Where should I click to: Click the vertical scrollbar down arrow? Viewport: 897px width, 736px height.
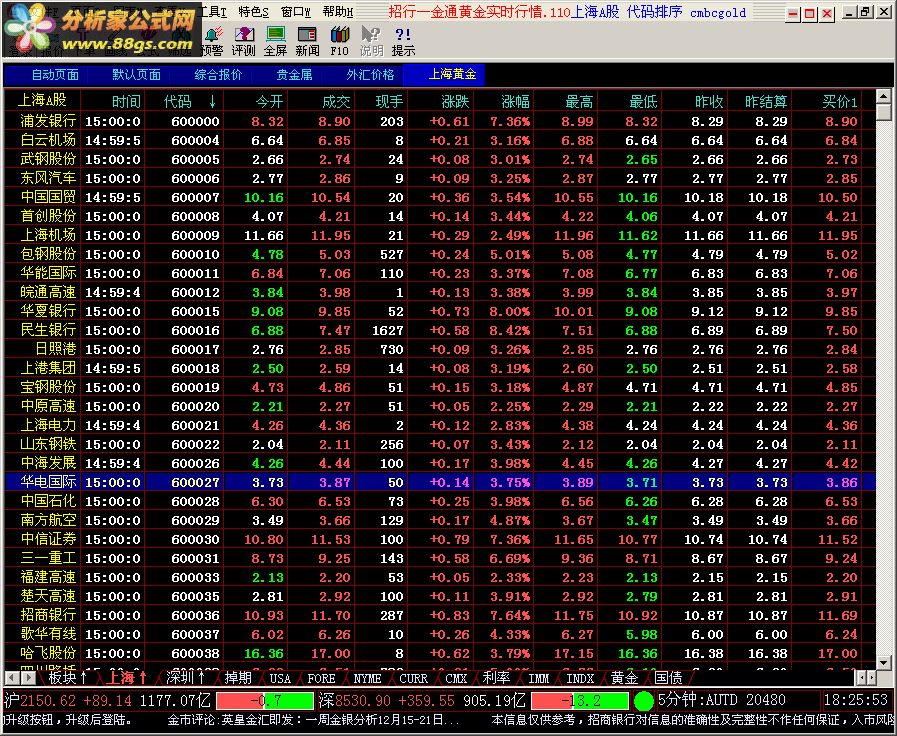pyautogui.click(x=883, y=662)
